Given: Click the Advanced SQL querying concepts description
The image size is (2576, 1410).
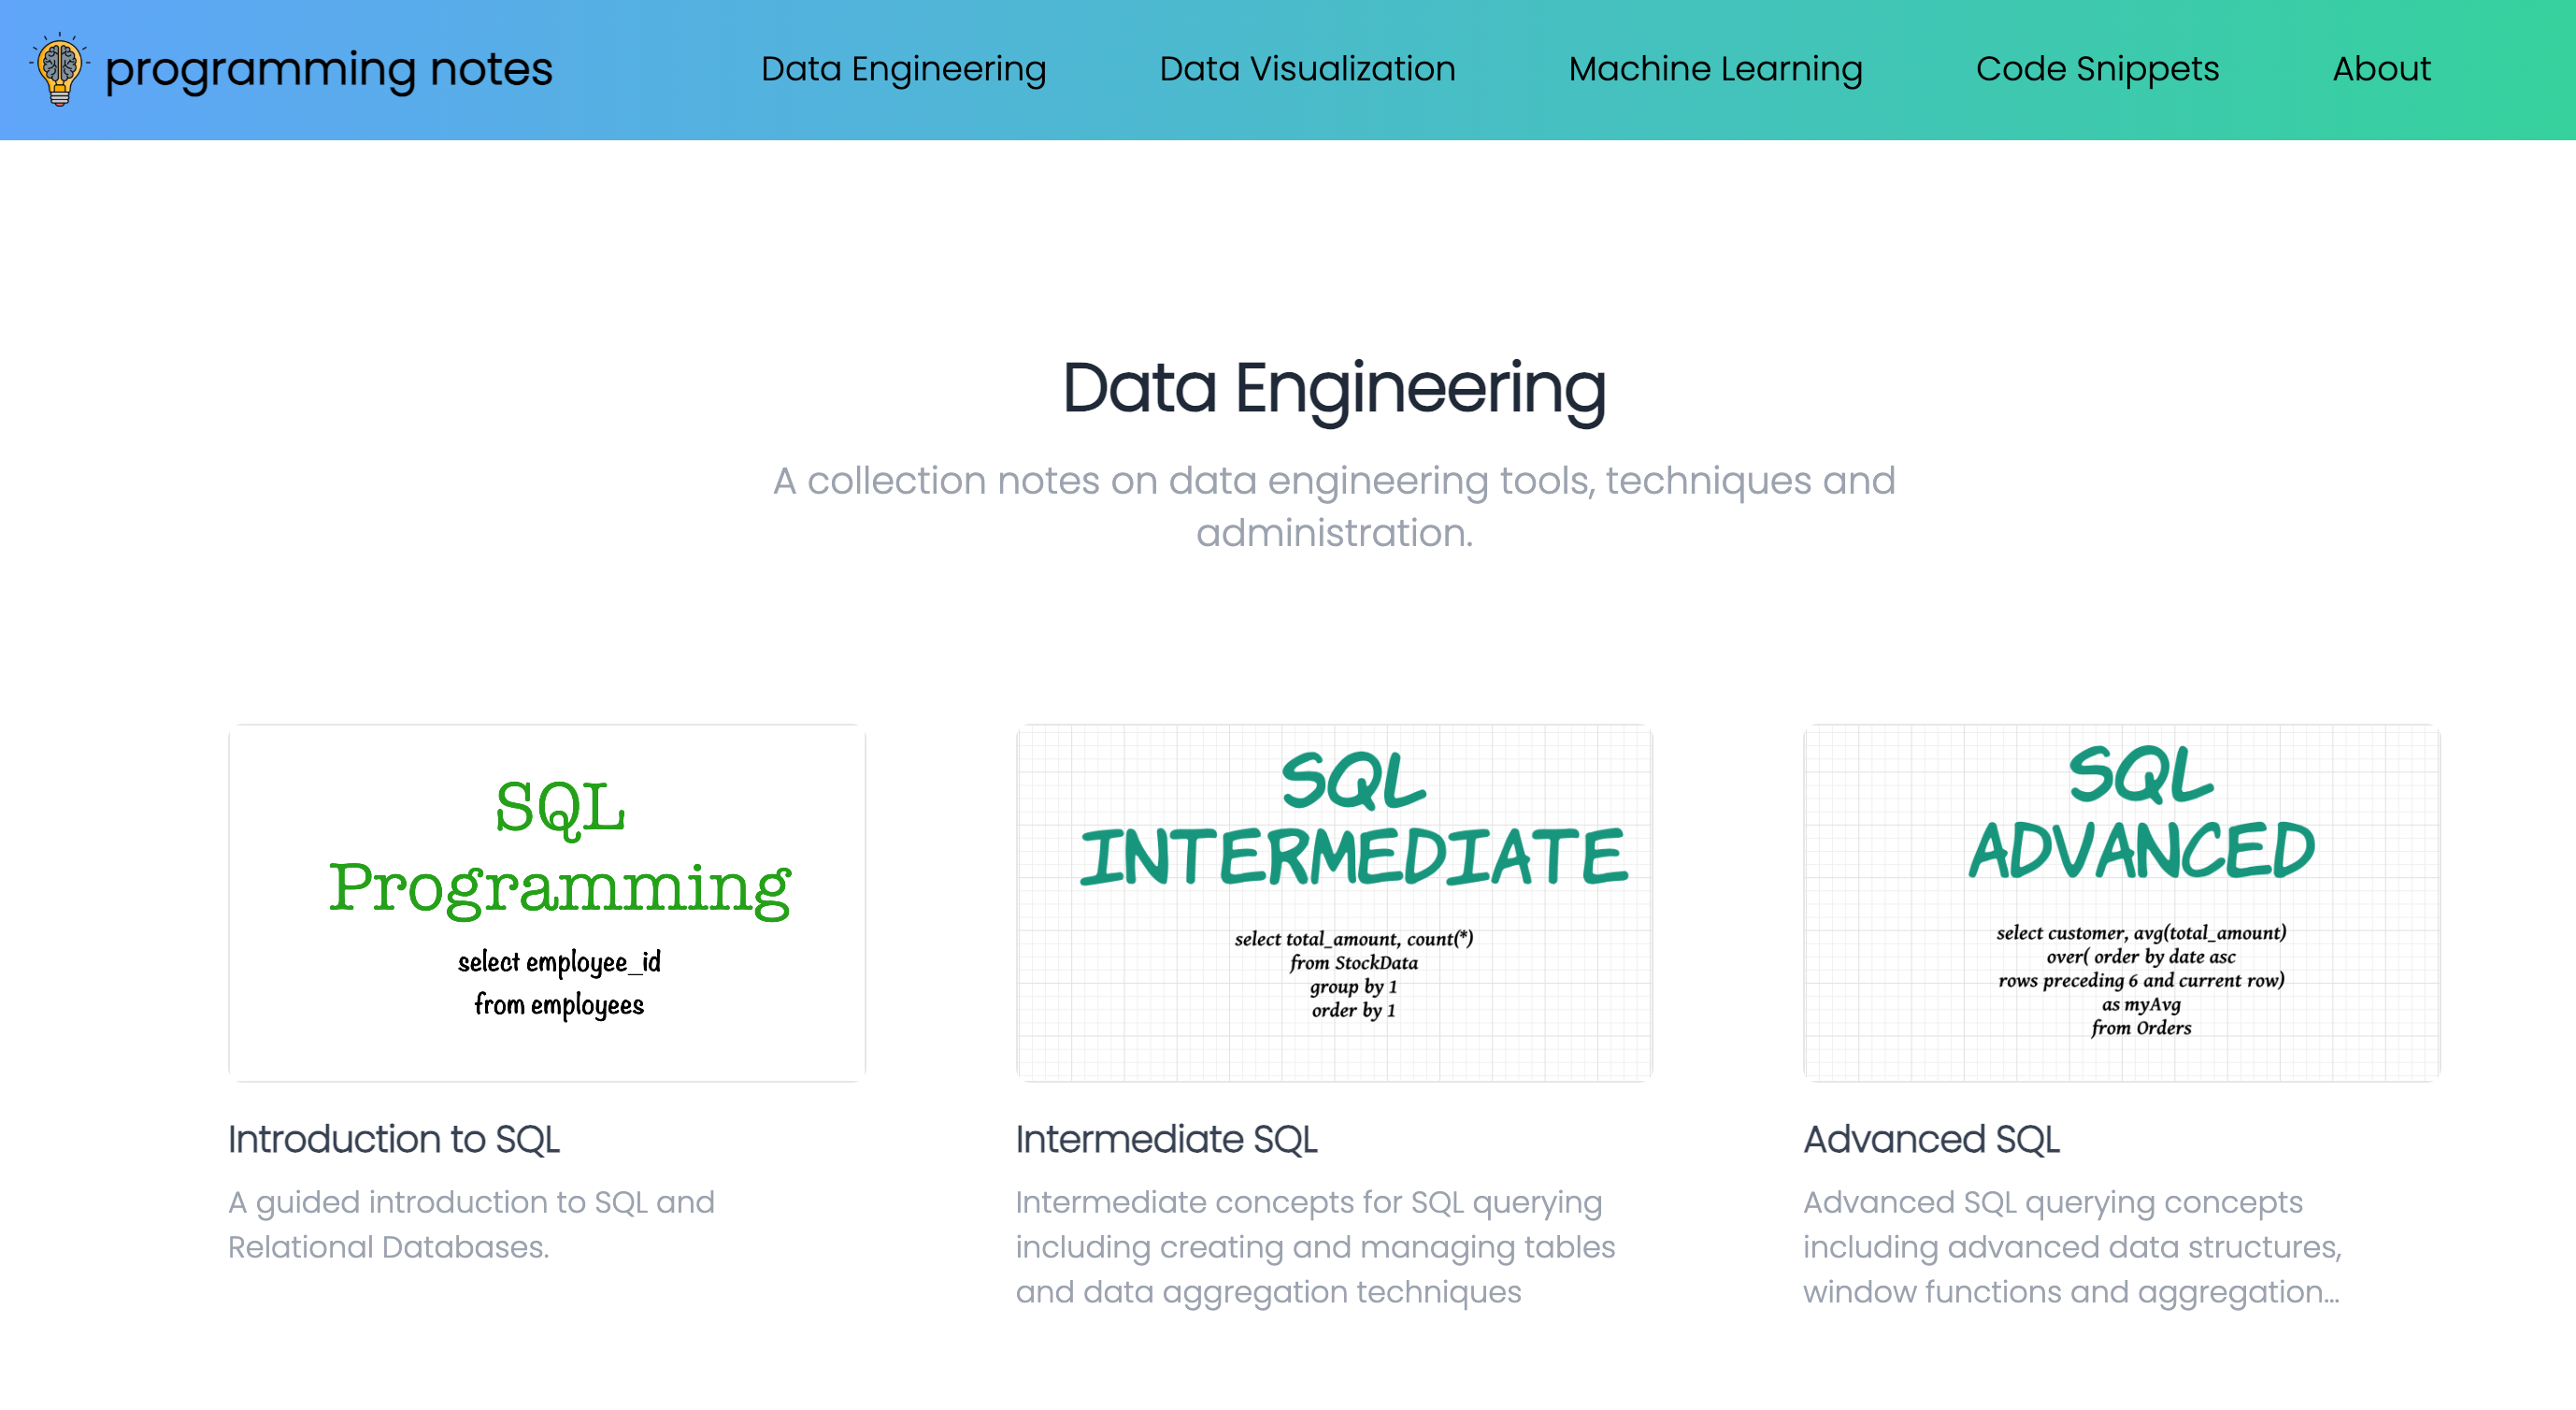Looking at the screenshot, I should click(x=2071, y=1246).
